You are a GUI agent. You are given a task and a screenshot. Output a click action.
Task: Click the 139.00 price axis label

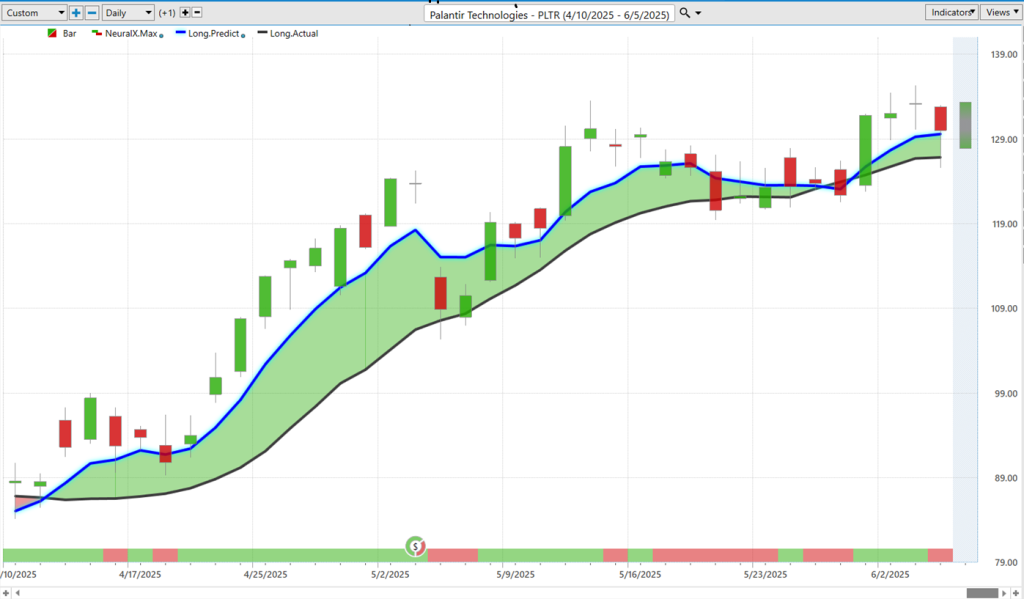(1004, 54)
